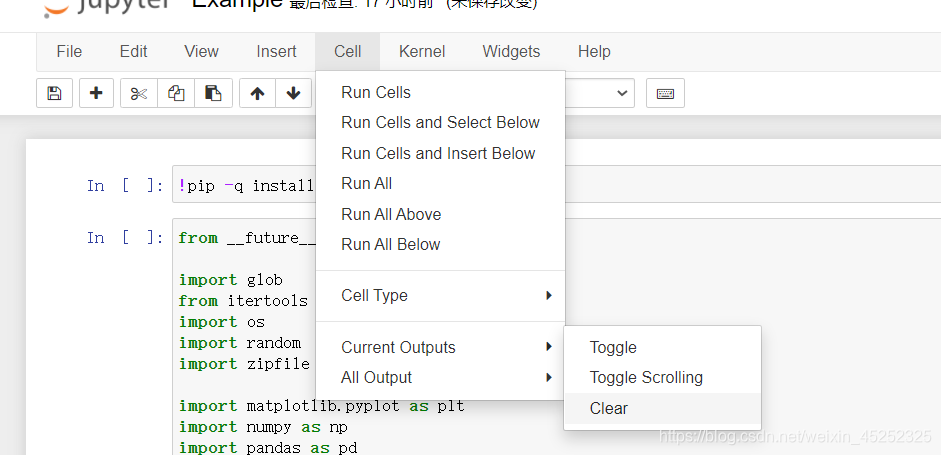Choose Run Cells and Select Below

pos(440,122)
